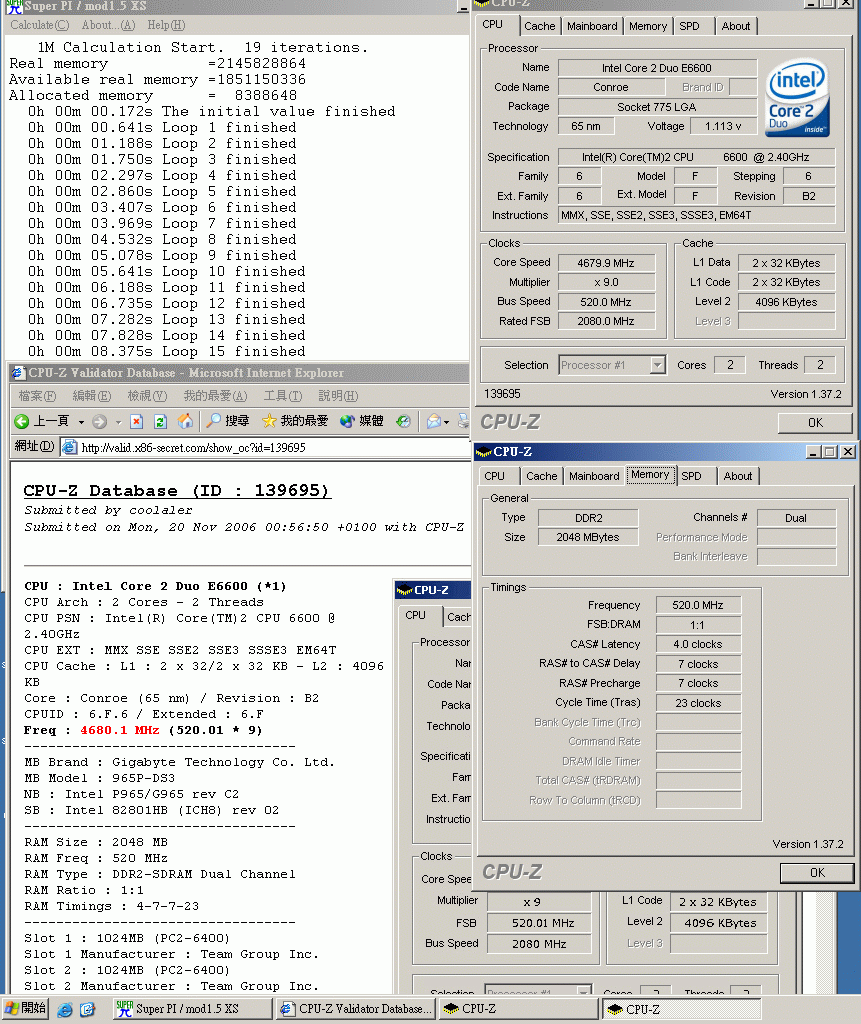Switch to Cache tab in the top CPU-Z window

tap(540, 26)
